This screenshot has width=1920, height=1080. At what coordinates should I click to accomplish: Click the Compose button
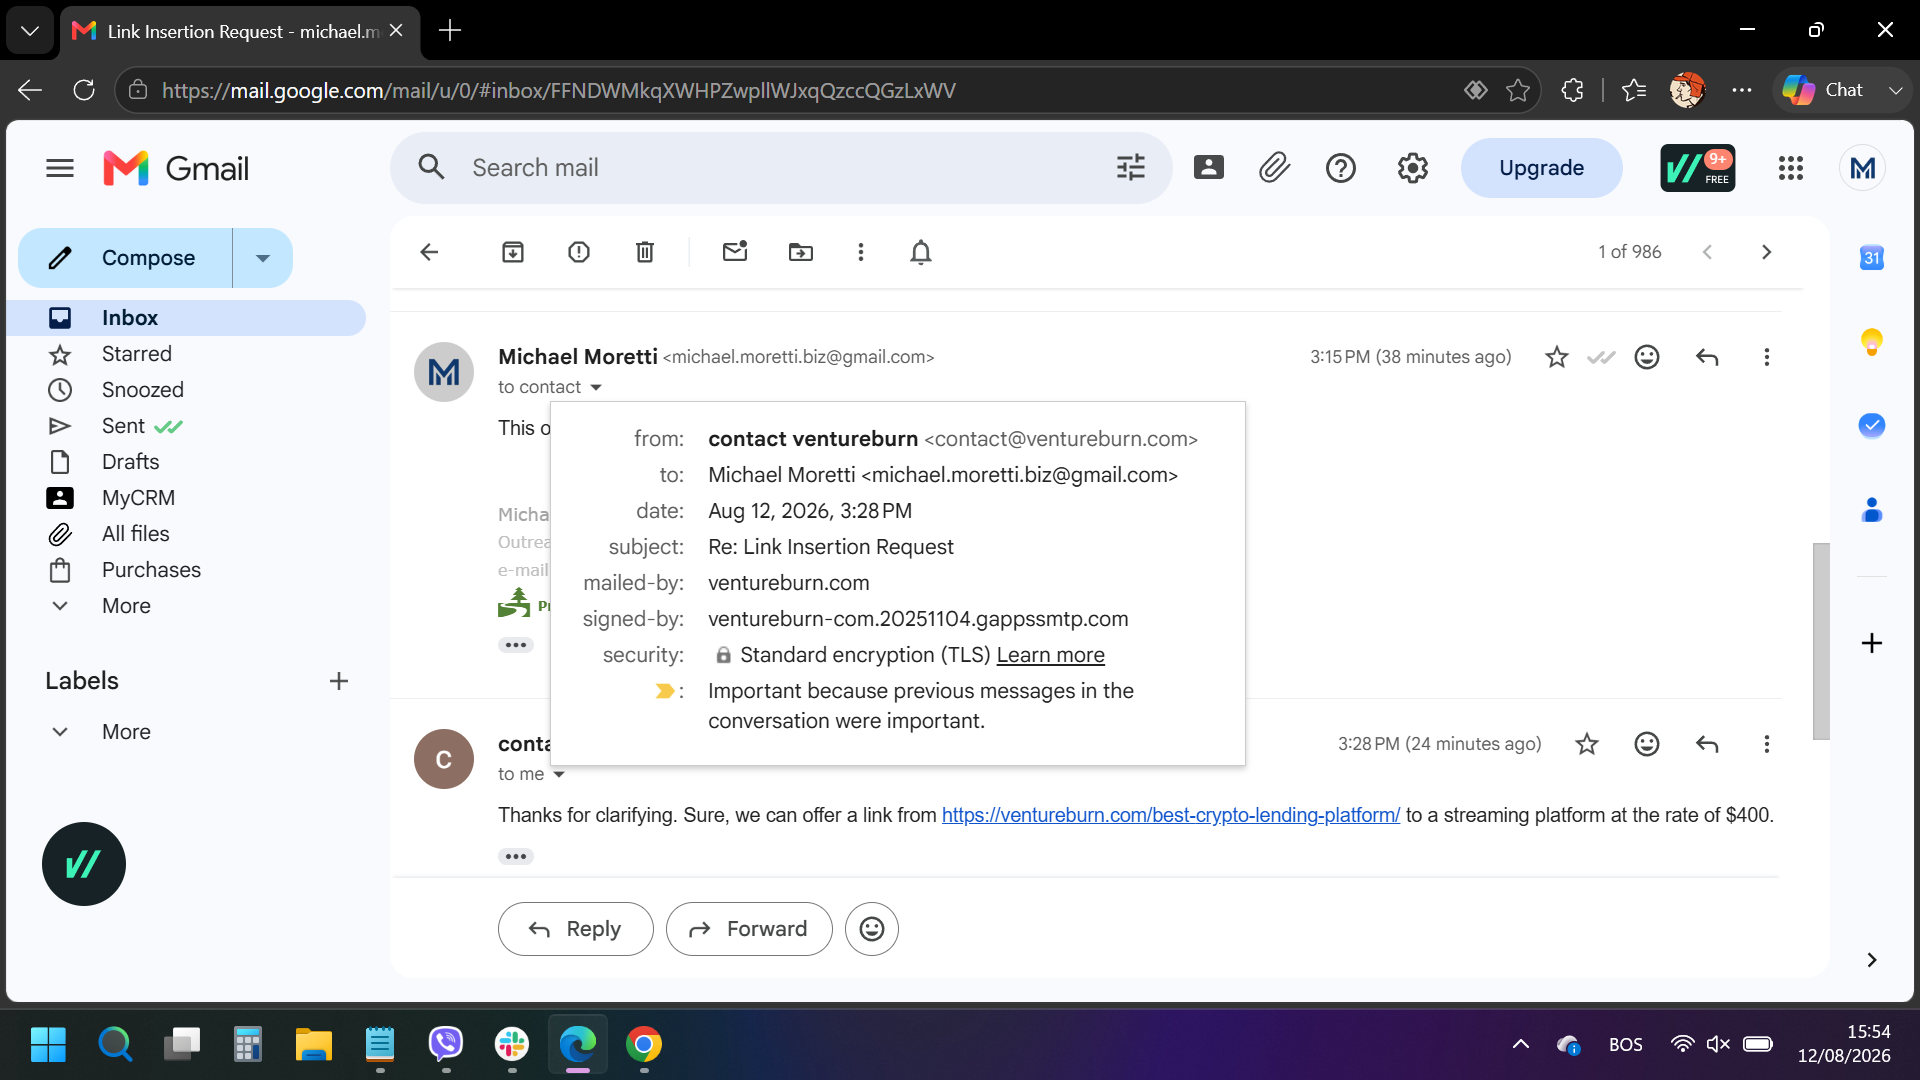click(126, 258)
